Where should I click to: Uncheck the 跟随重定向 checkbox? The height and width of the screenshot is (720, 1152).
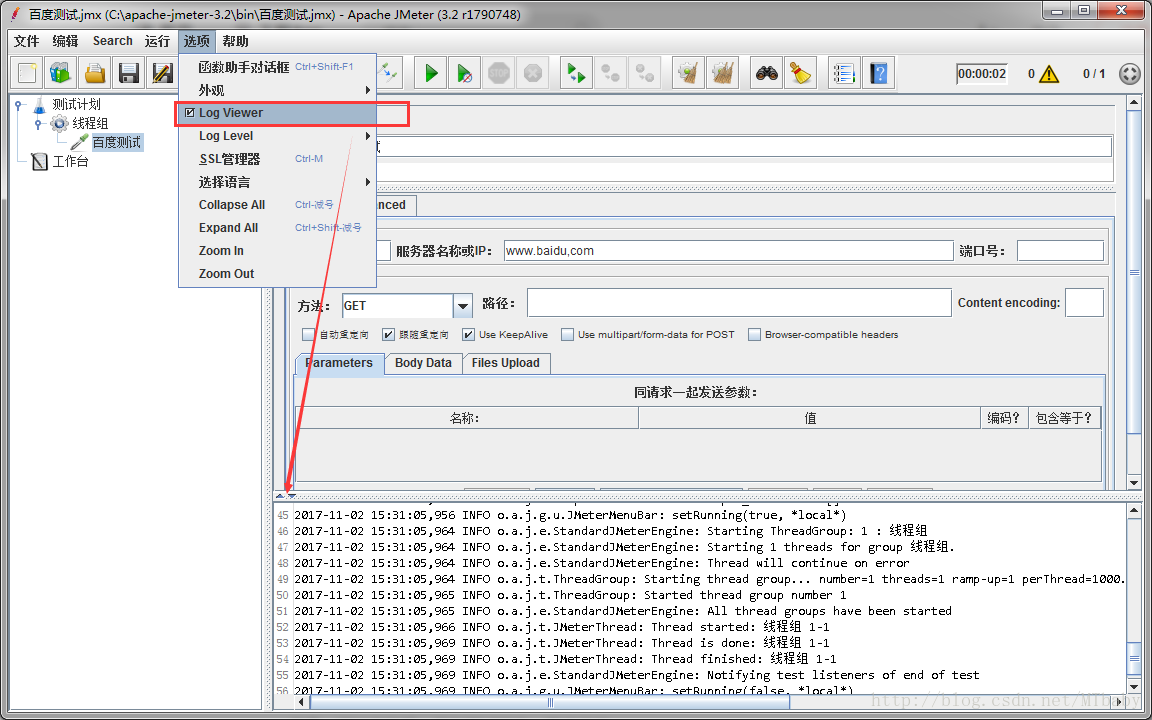pos(389,334)
